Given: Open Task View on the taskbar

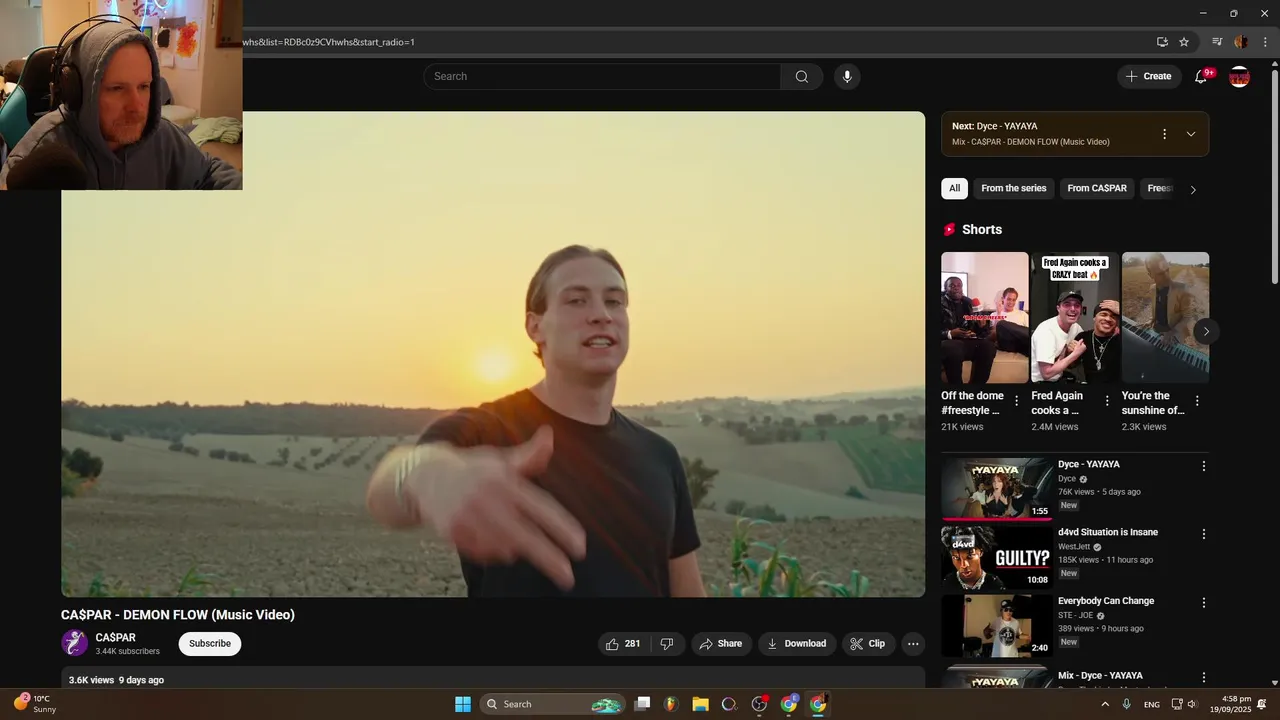Looking at the screenshot, I should (x=643, y=704).
